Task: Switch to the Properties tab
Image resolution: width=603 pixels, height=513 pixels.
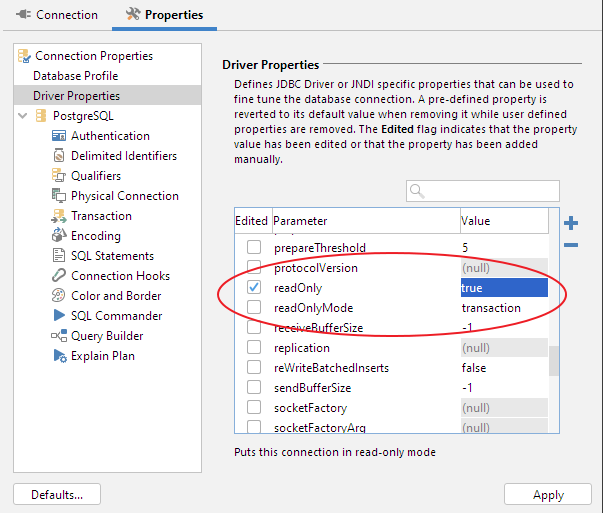Action: pyautogui.click(x=164, y=15)
